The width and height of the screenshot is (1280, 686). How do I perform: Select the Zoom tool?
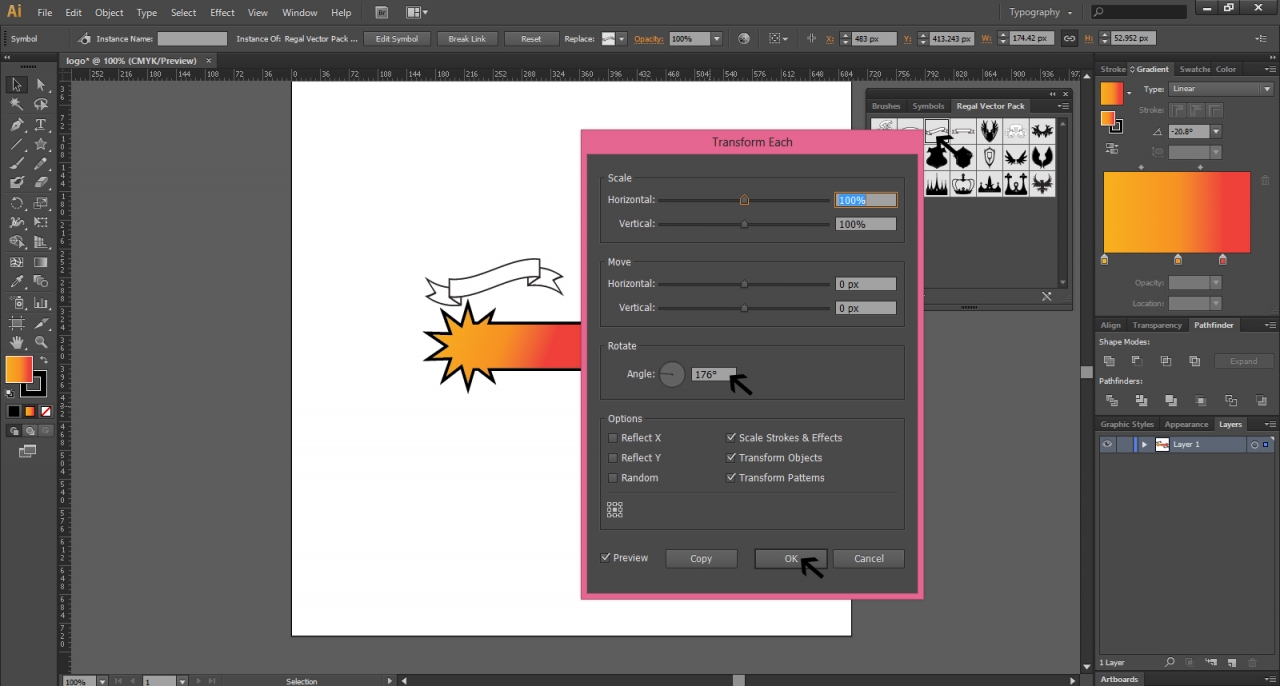pos(41,342)
